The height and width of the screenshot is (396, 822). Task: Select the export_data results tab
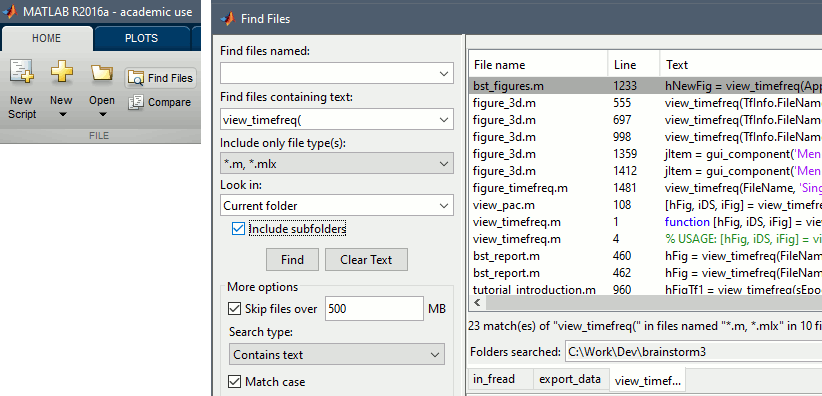pos(571,379)
